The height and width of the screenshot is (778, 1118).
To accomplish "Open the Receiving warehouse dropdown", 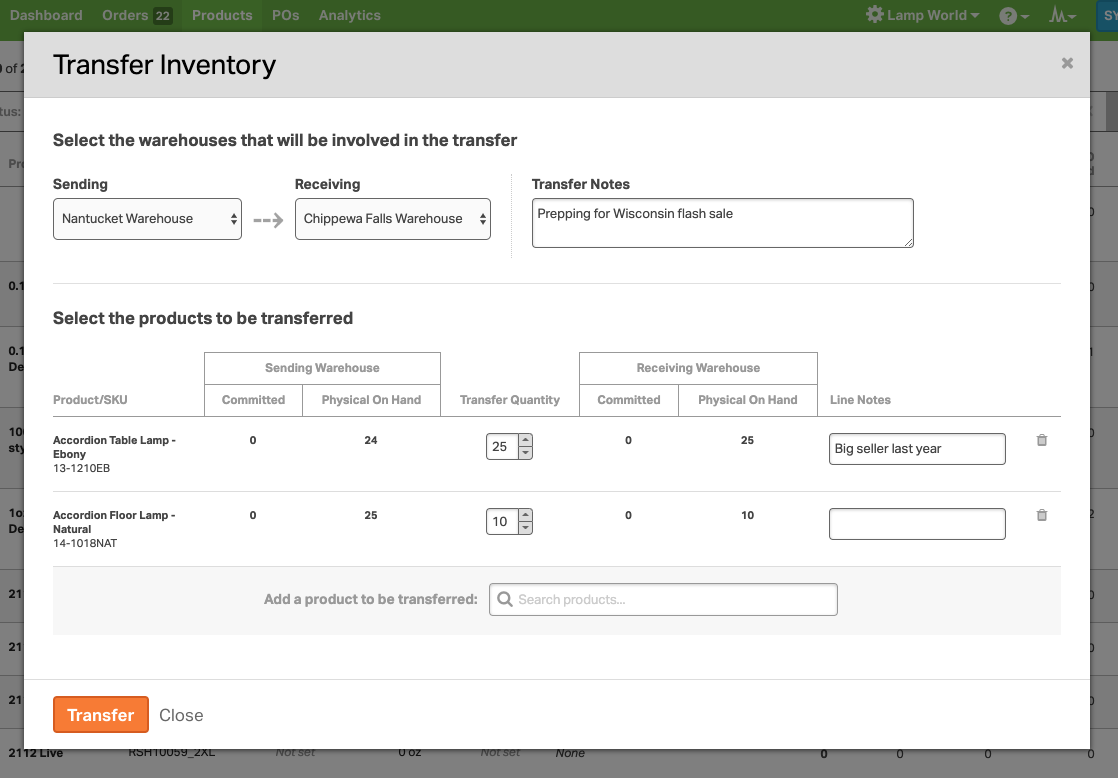I will point(392,218).
